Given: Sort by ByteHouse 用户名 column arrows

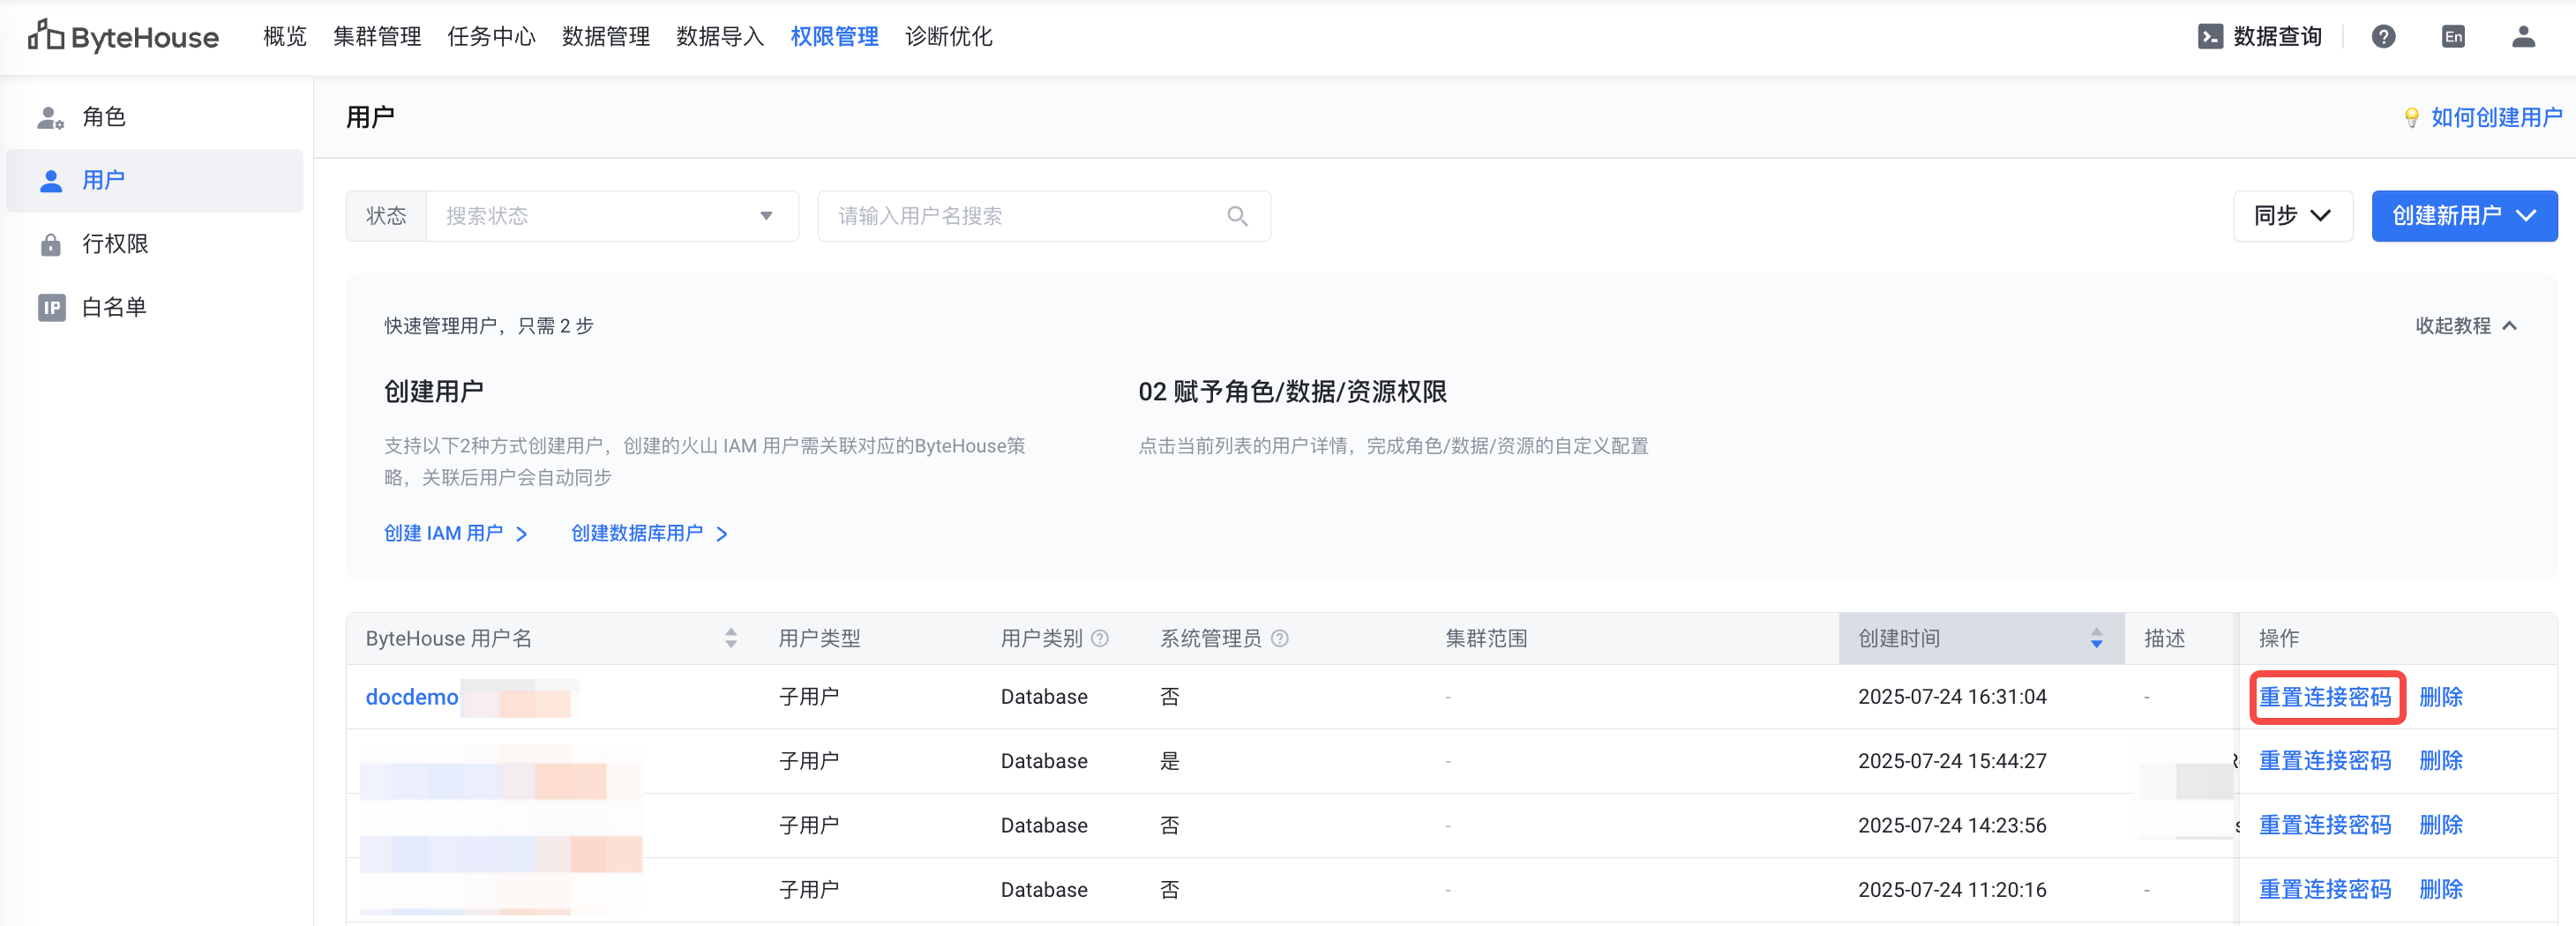Looking at the screenshot, I should point(731,638).
